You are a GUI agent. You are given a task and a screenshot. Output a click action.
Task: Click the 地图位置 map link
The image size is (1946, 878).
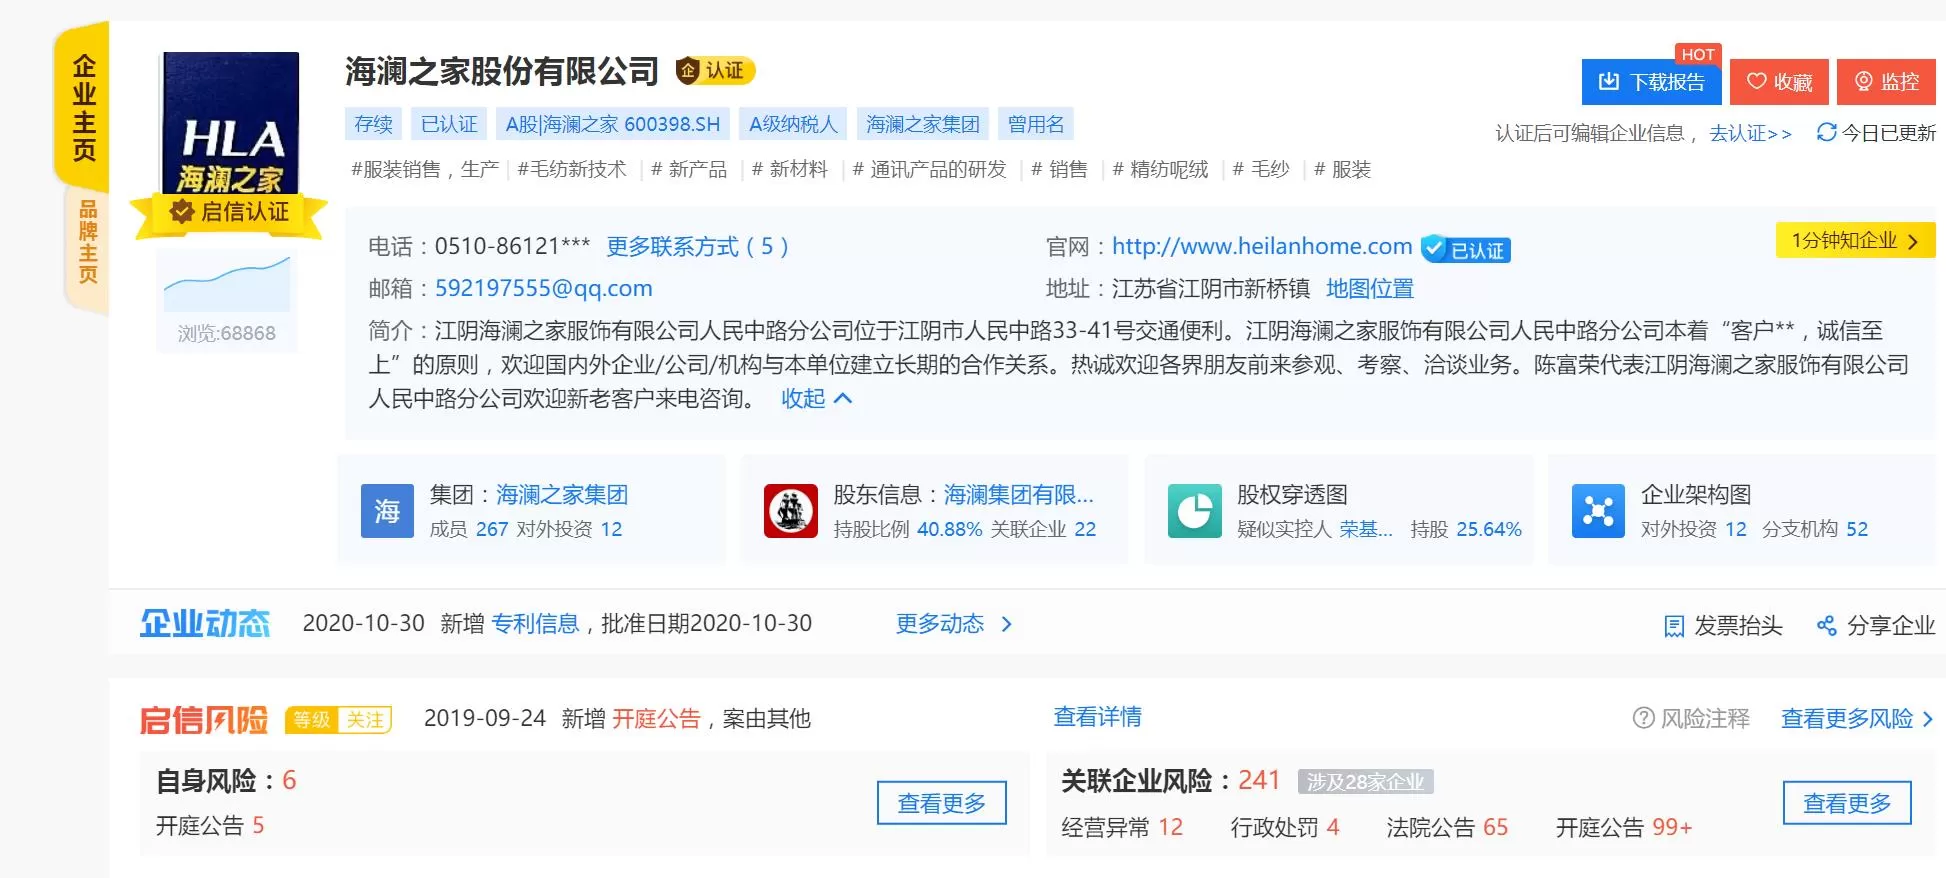tap(1369, 289)
